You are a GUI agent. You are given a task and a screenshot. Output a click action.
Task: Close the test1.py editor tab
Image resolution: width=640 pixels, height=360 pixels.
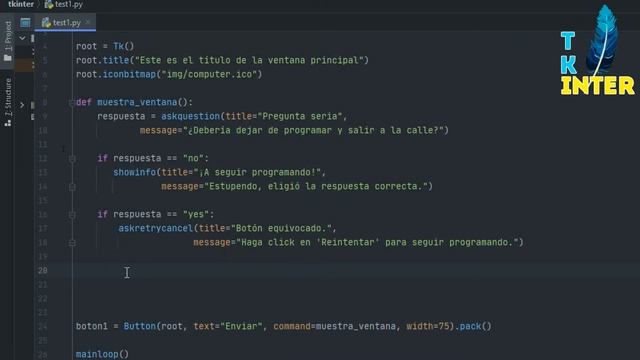click(x=88, y=22)
